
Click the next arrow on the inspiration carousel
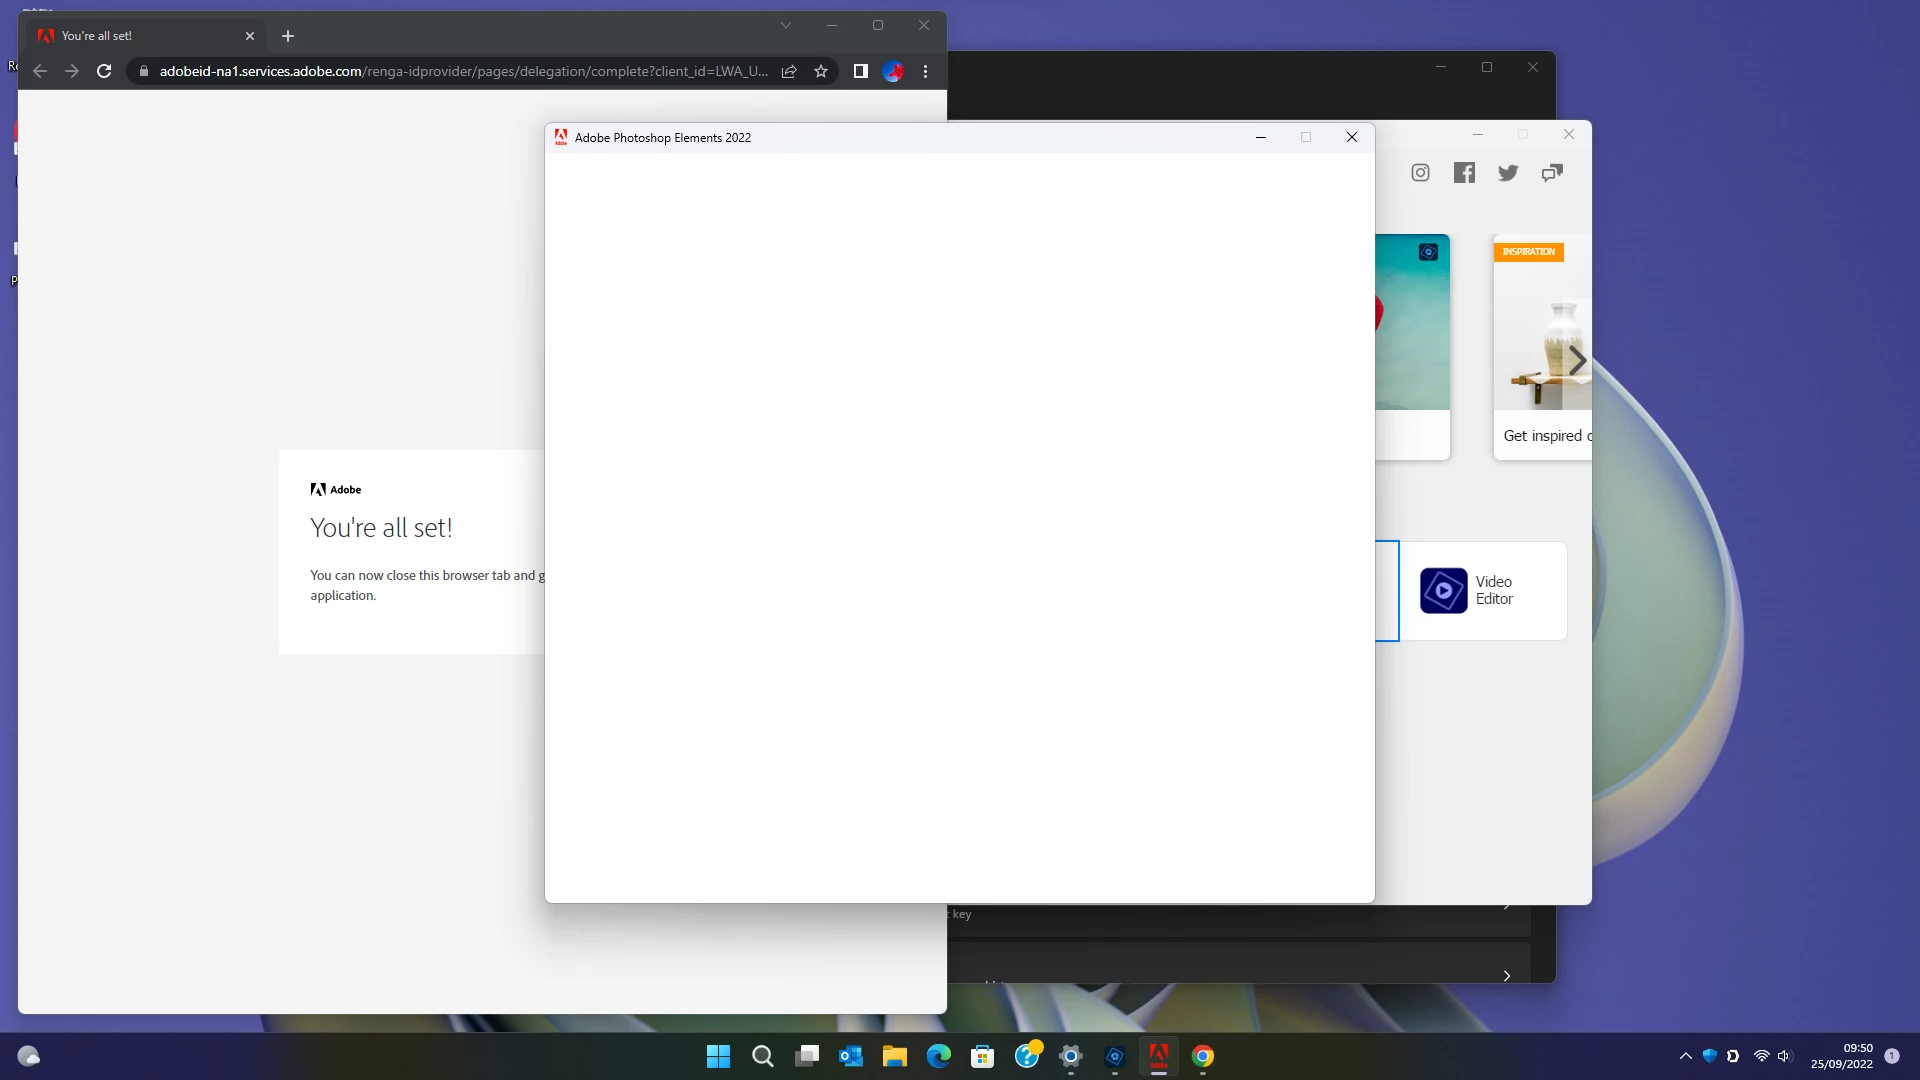(1577, 361)
